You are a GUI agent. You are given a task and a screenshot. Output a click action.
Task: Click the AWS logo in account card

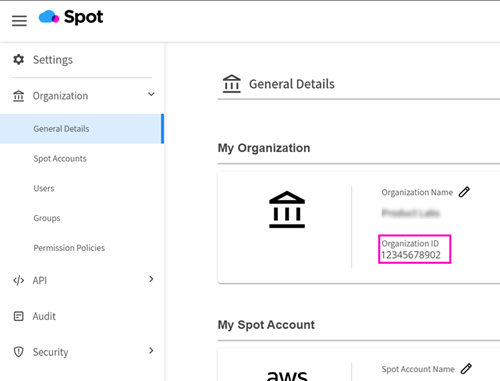[x=287, y=375]
